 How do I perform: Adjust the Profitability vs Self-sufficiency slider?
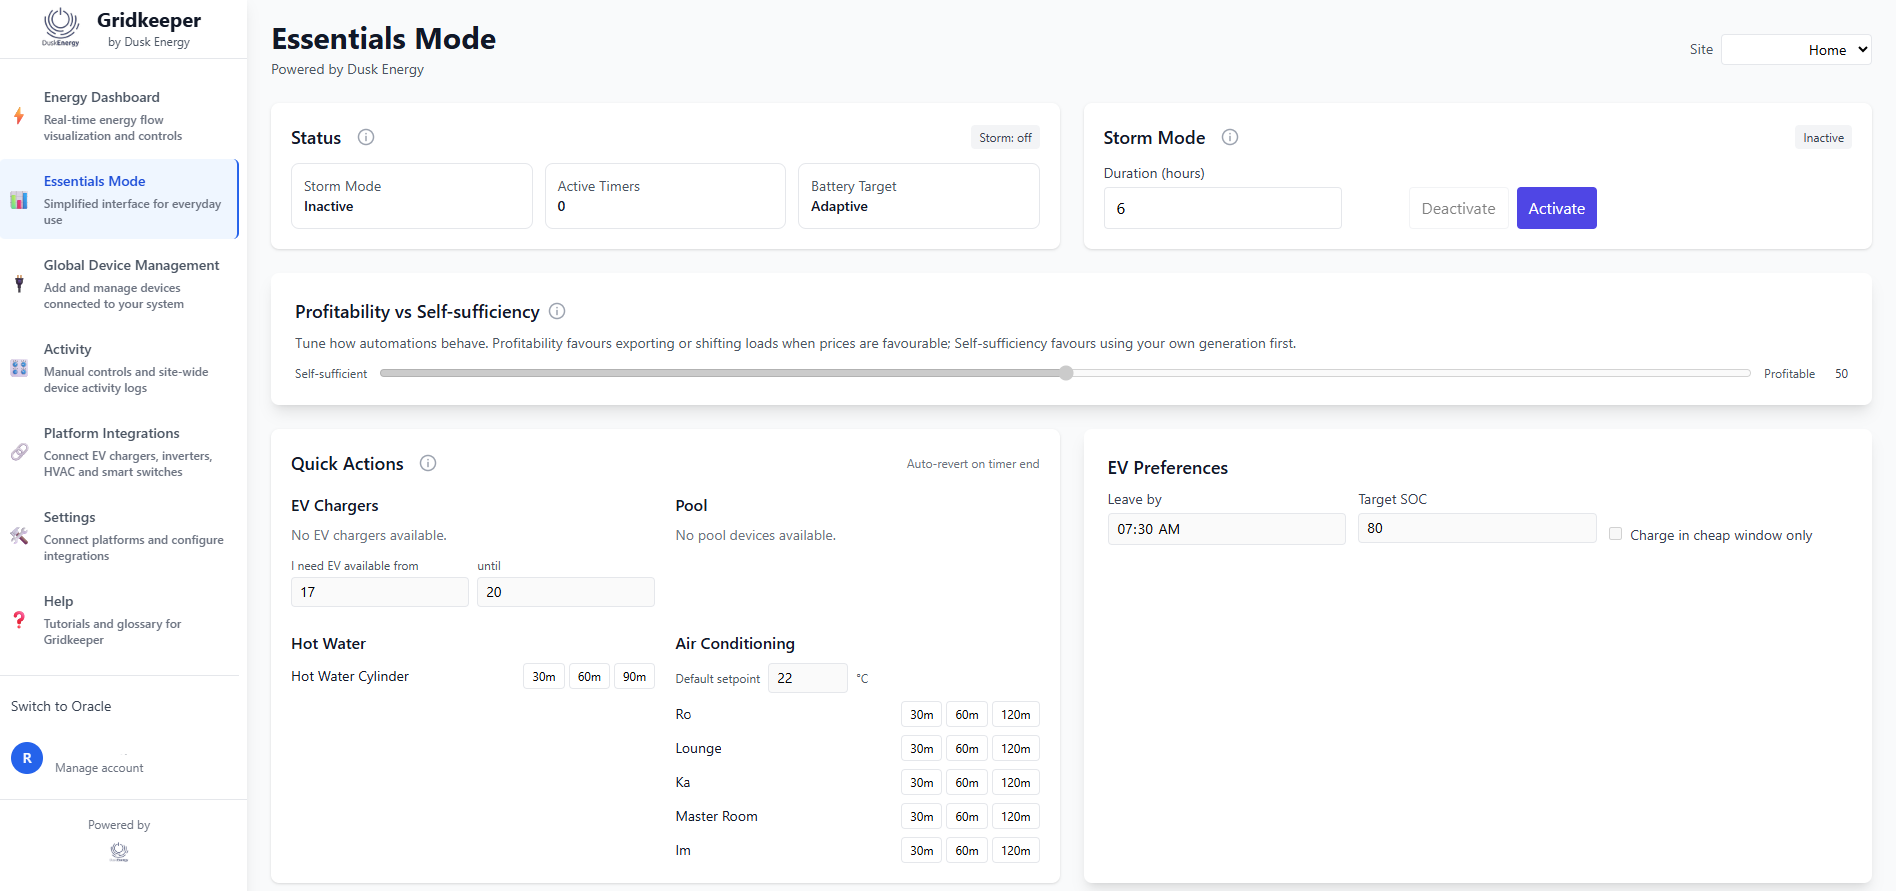coord(1065,373)
